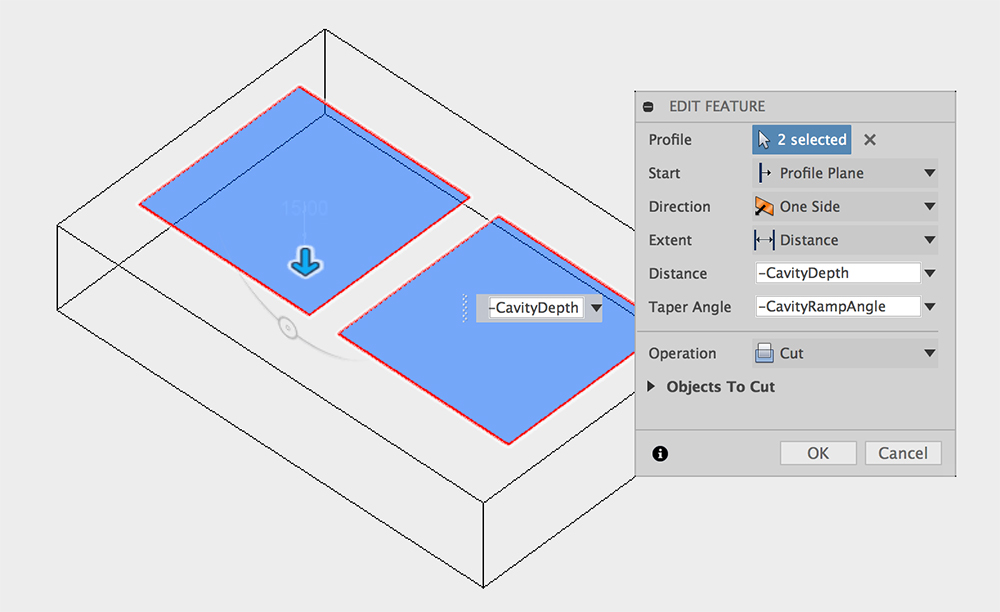This screenshot has height=612, width=1000.
Task: Open the Direction dropdown
Action: click(x=930, y=206)
